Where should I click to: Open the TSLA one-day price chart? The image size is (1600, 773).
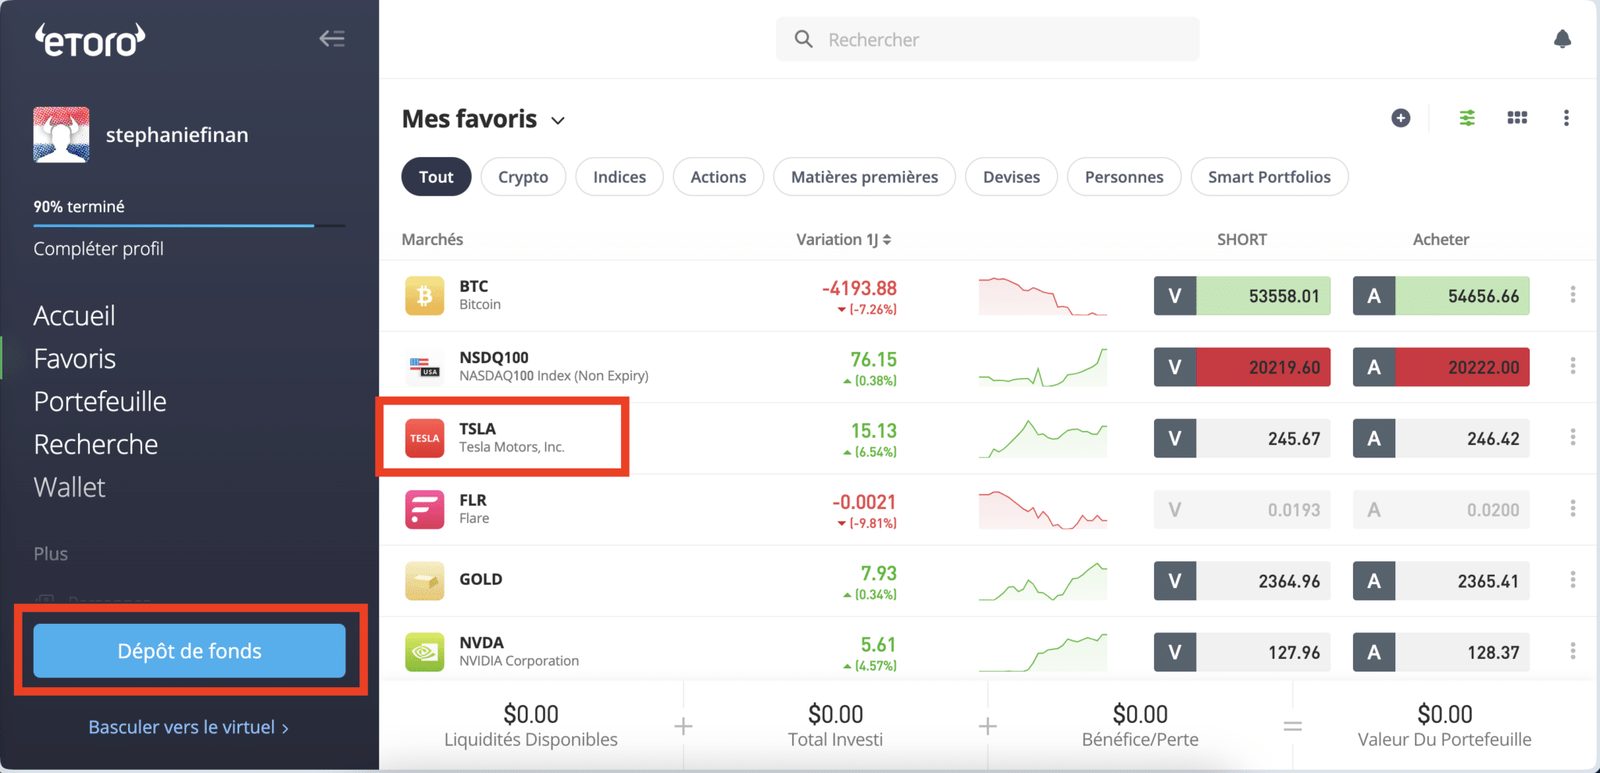1043,438
